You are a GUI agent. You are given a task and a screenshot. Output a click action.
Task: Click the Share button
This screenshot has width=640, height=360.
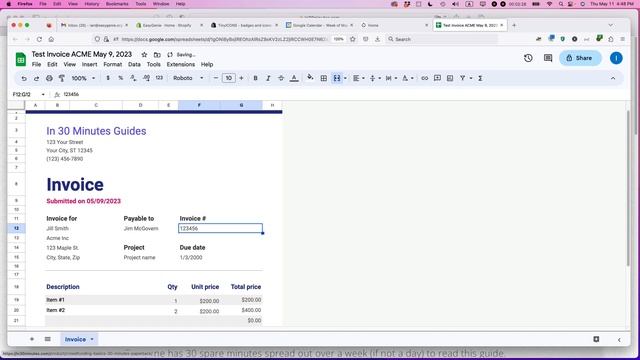click(580, 58)
